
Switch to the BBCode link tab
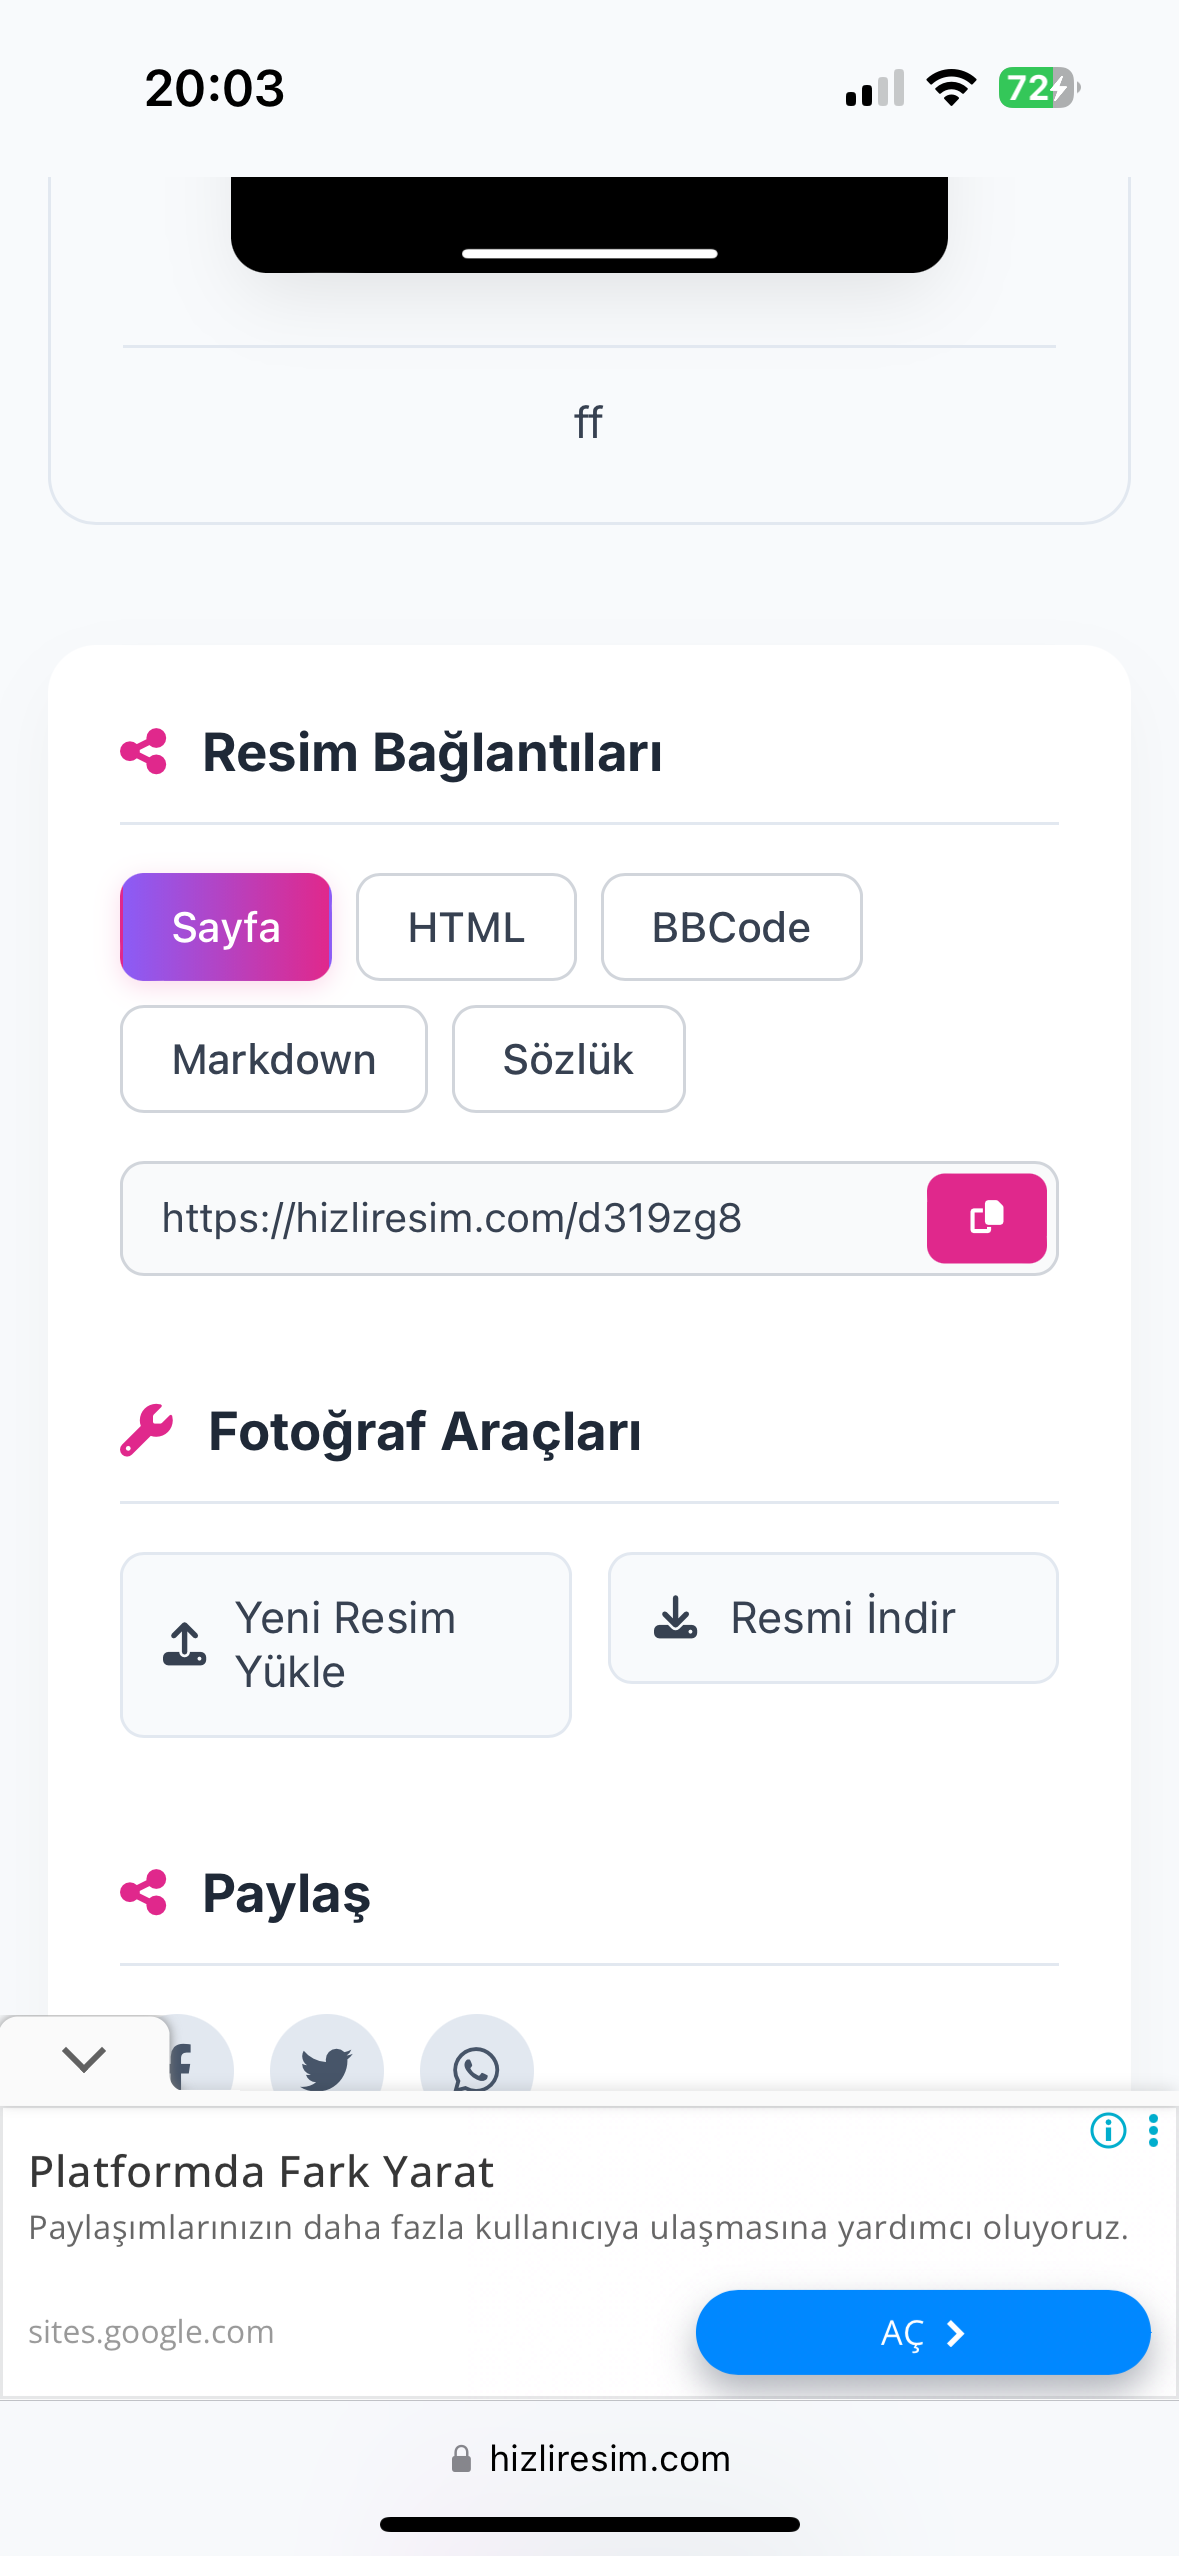tap(731, 927)
